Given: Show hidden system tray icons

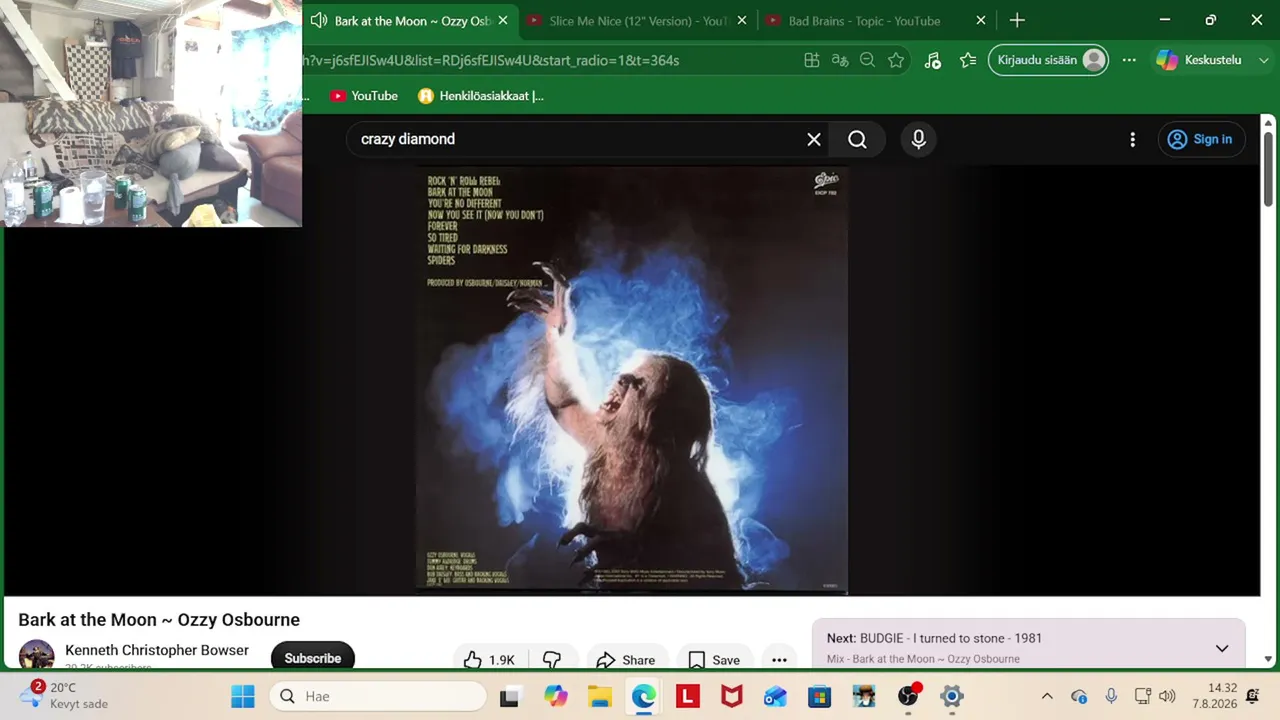Looking at the screenshot, I should 1047,696.
